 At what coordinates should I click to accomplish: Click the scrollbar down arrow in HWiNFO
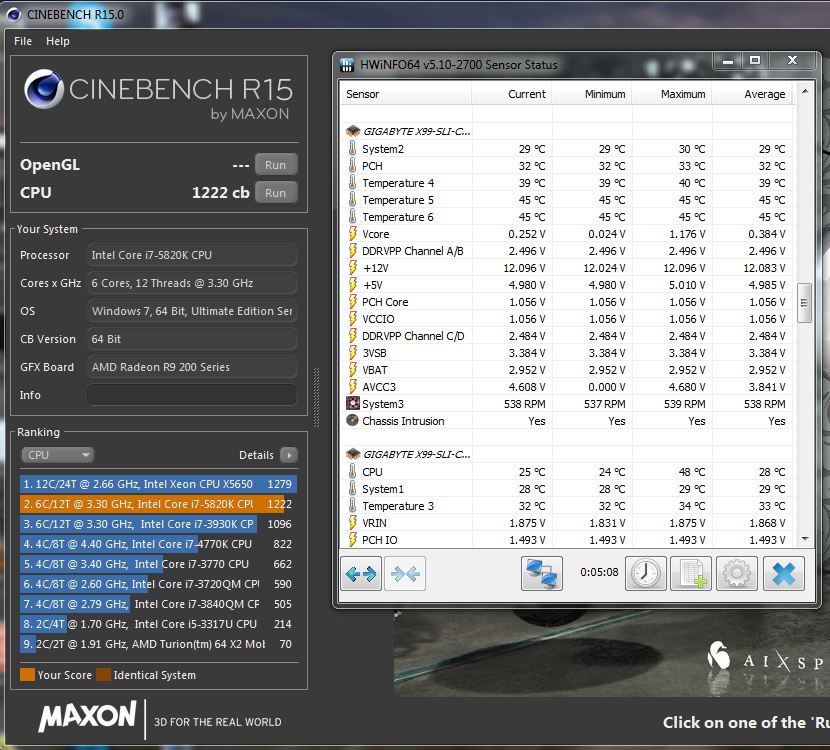[x=805, y=539]
